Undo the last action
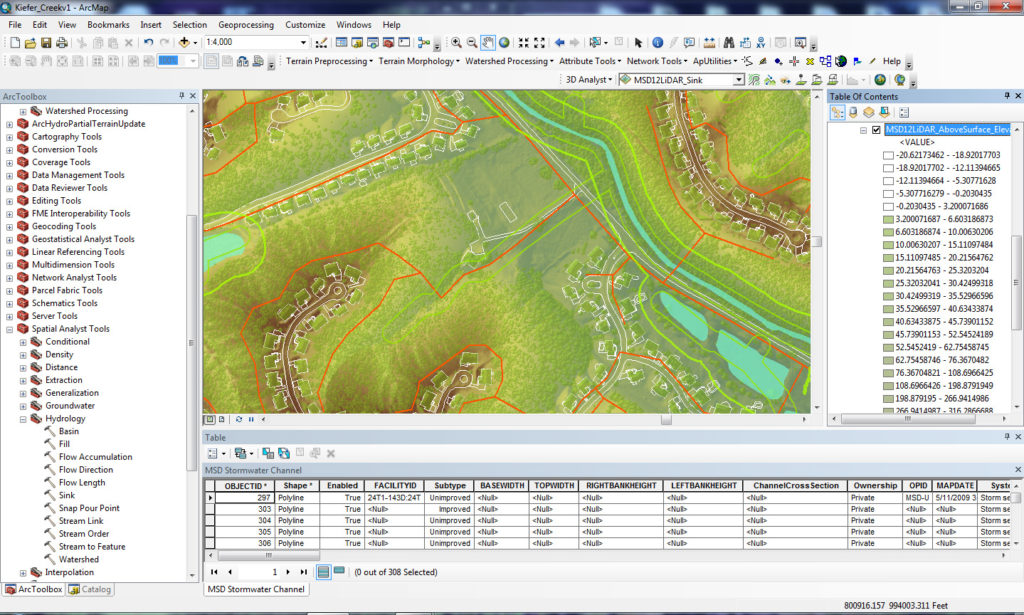This screenshot has width=1024, height=615. coord(149,42)
